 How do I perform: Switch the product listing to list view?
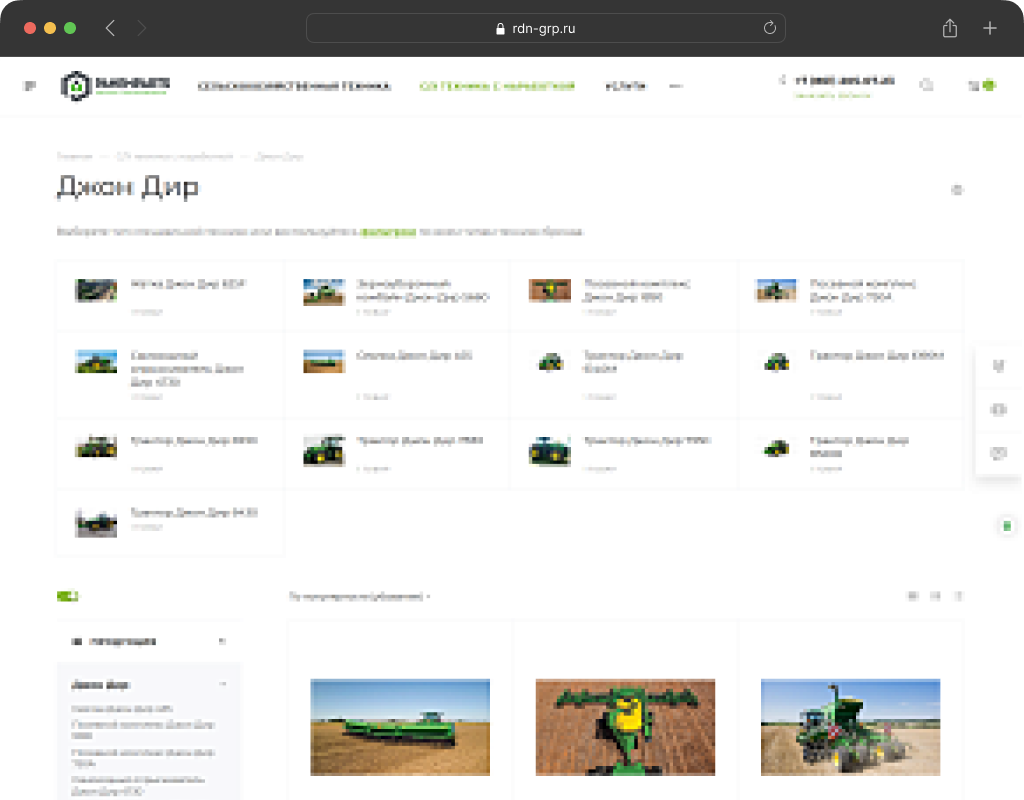pos(936,596)
